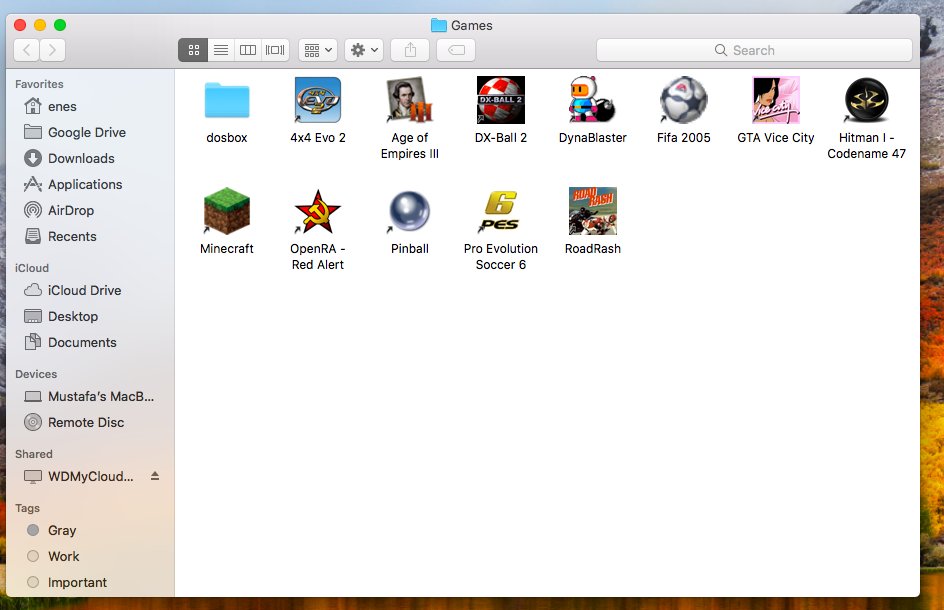Select the GTA Vice City icon
The image size is (944, 610).
click(775, 100)
